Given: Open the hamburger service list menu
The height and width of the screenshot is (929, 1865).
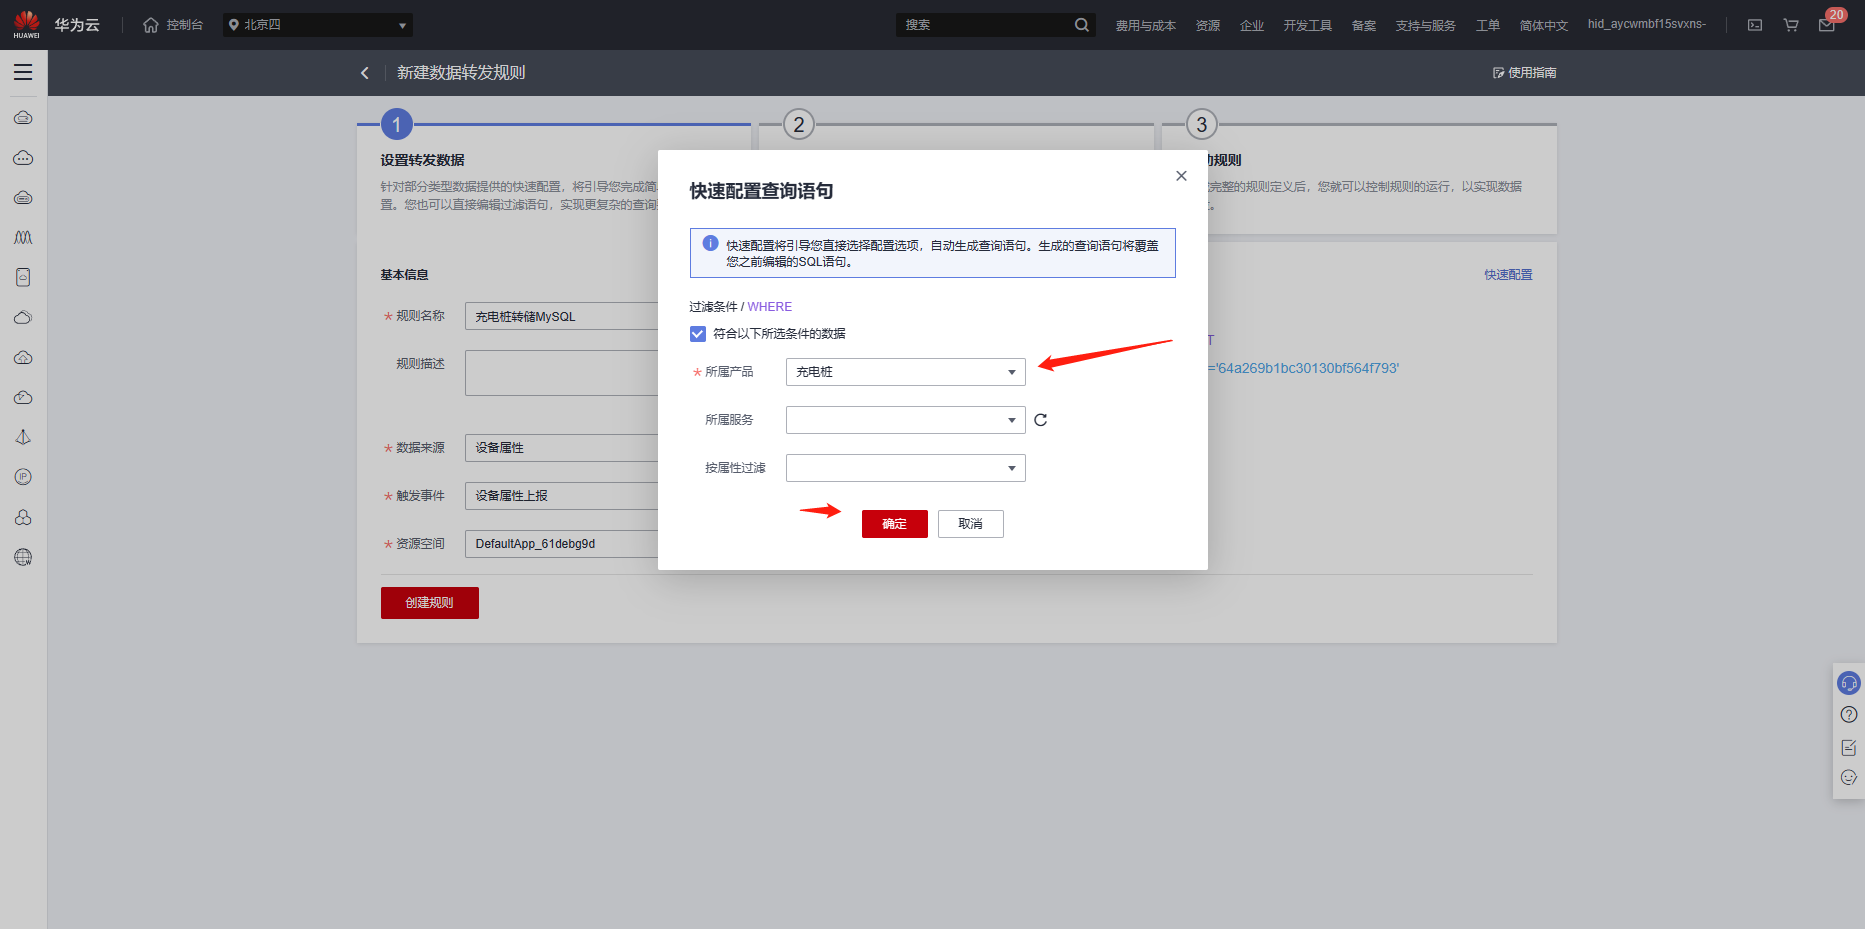Looking at the screenshot, I should [23, 72].
